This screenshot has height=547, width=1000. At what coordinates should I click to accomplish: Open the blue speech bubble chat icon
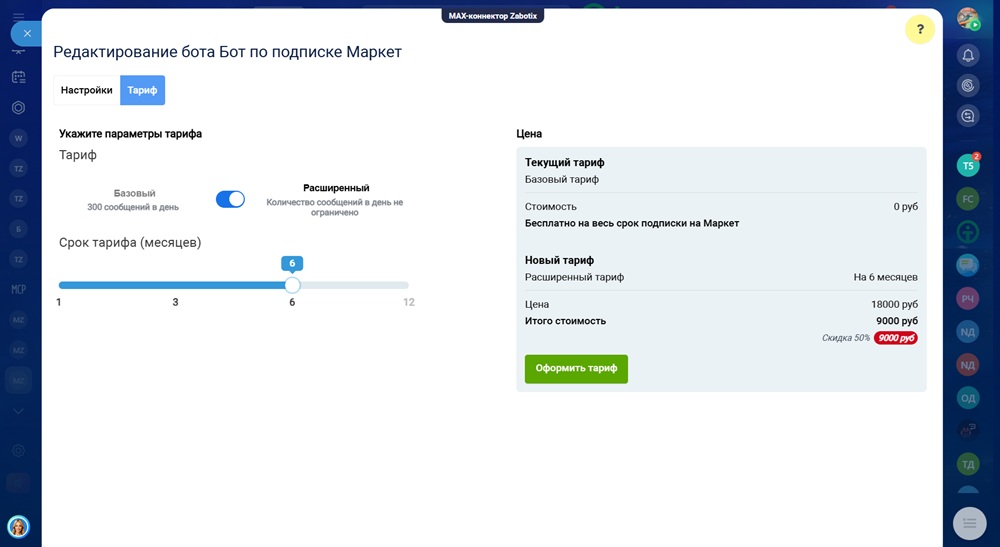967,265
